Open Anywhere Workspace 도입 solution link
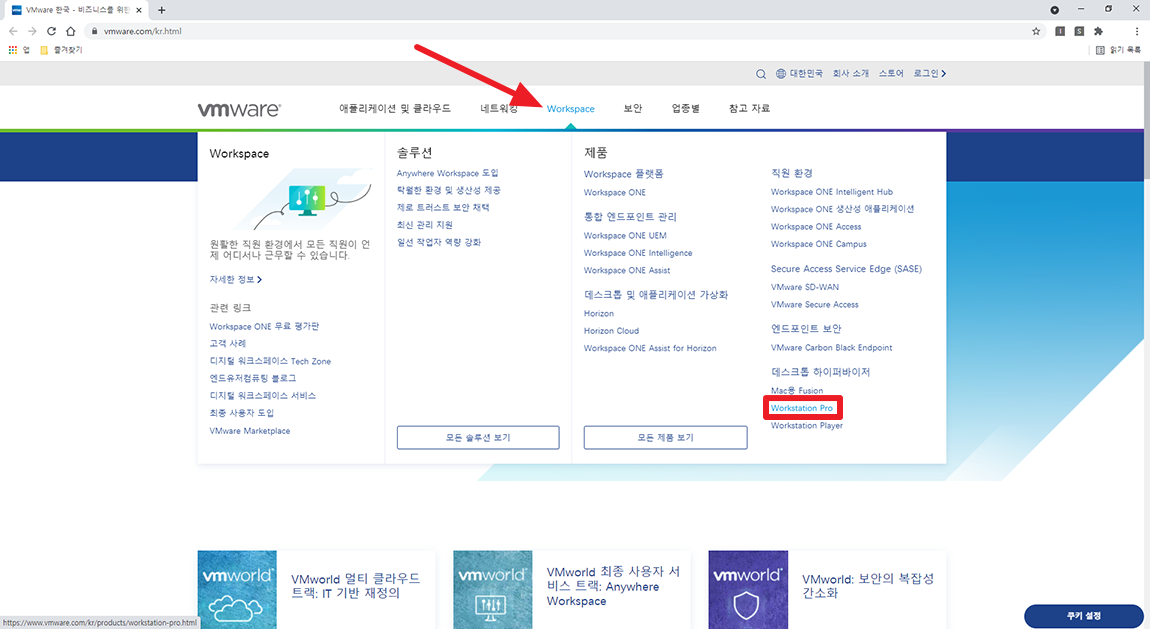The image size is (1150, 629). pyautogui.click(x=447, y=173)
